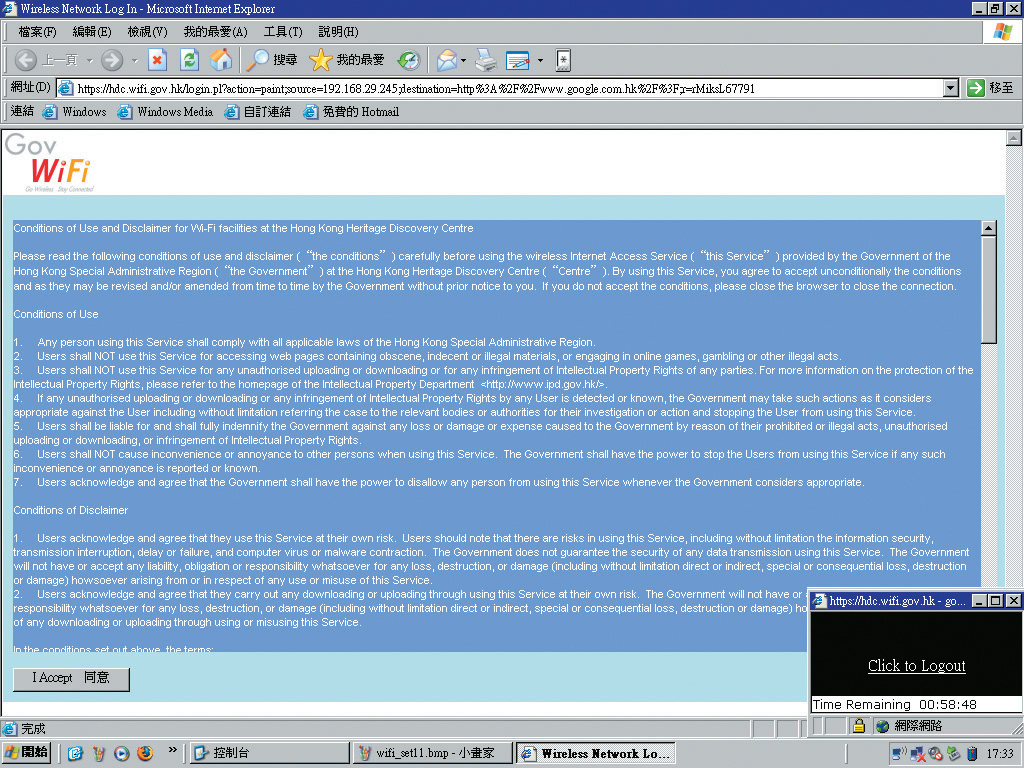Expand the quick launch overflow chevron
This screenshot has height=768, width=1024.
click(x=172, y=750)
